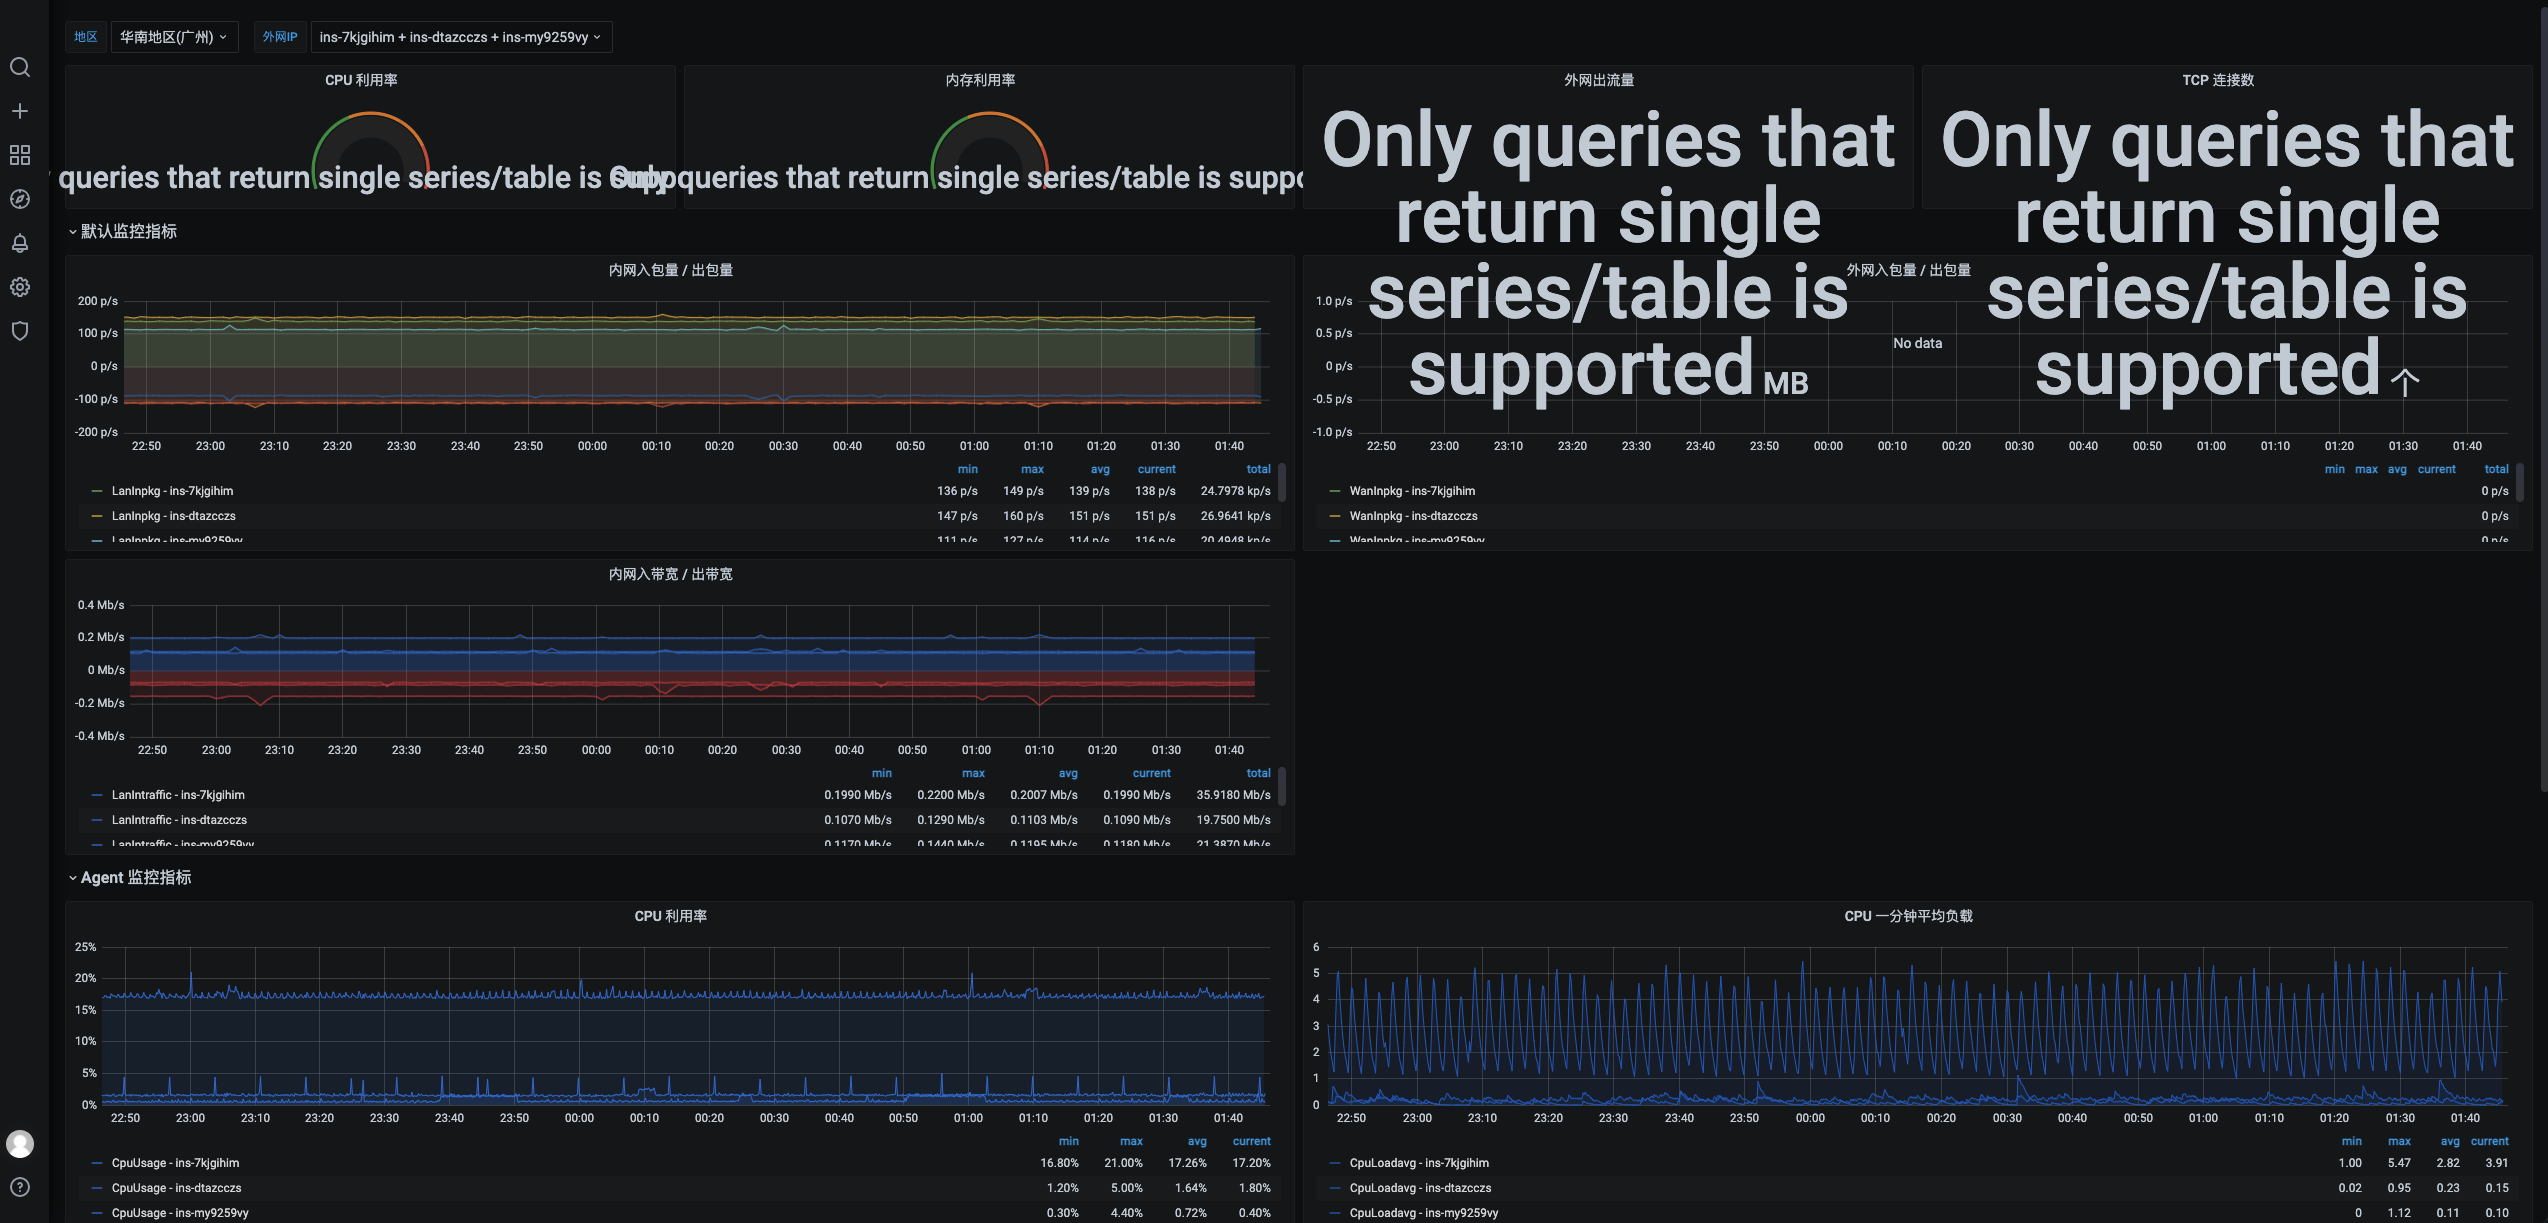Screen dimensions: 2548x1223
Task: Open the 内网入包量 / 出包量 panel title menu
Action: click(670, 270)
